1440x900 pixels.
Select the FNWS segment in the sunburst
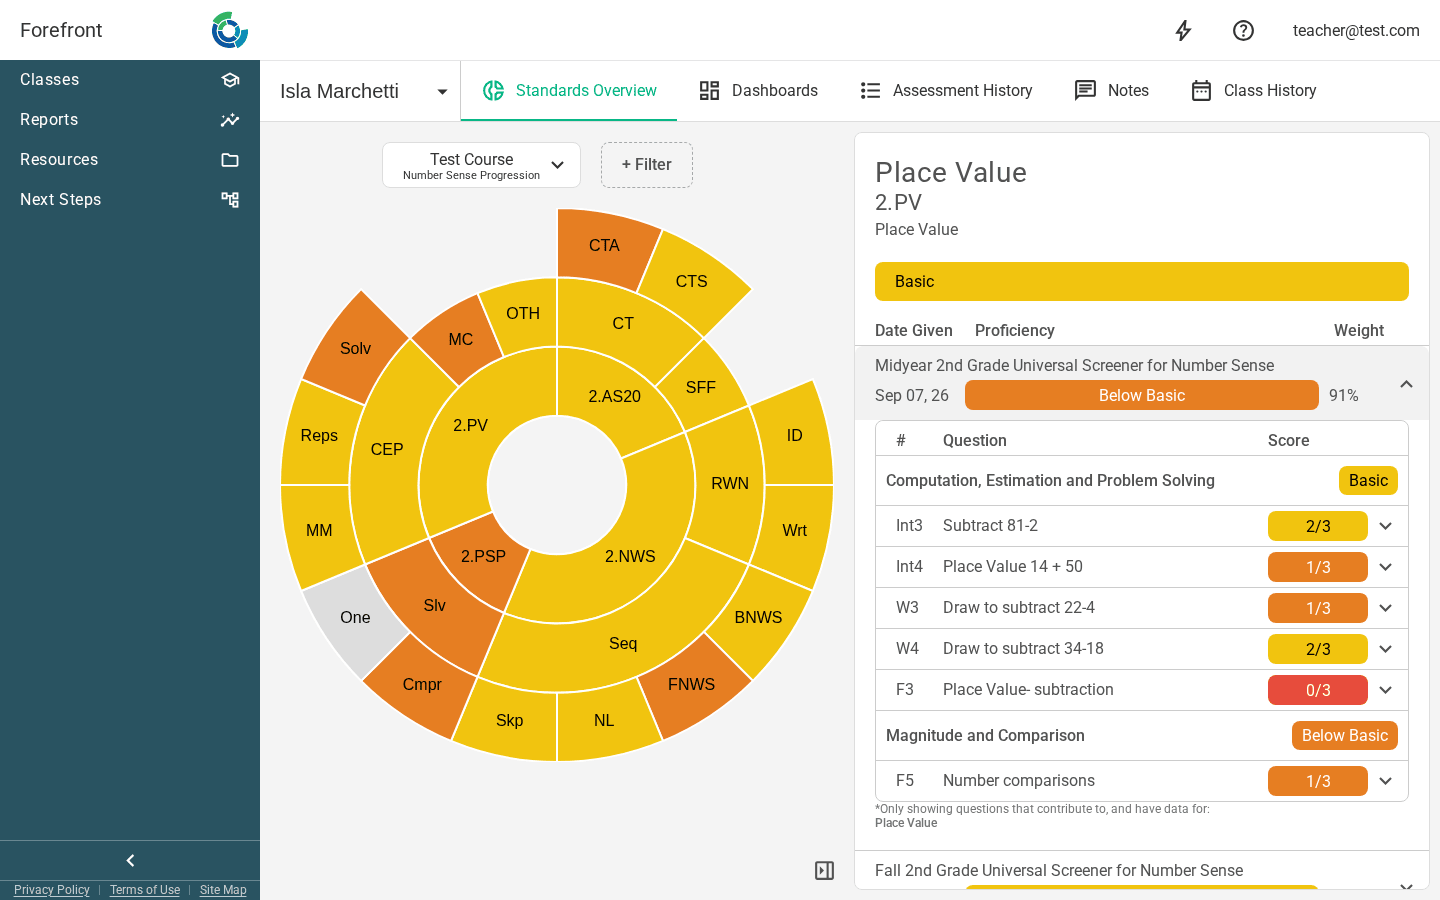pos(692,685)
